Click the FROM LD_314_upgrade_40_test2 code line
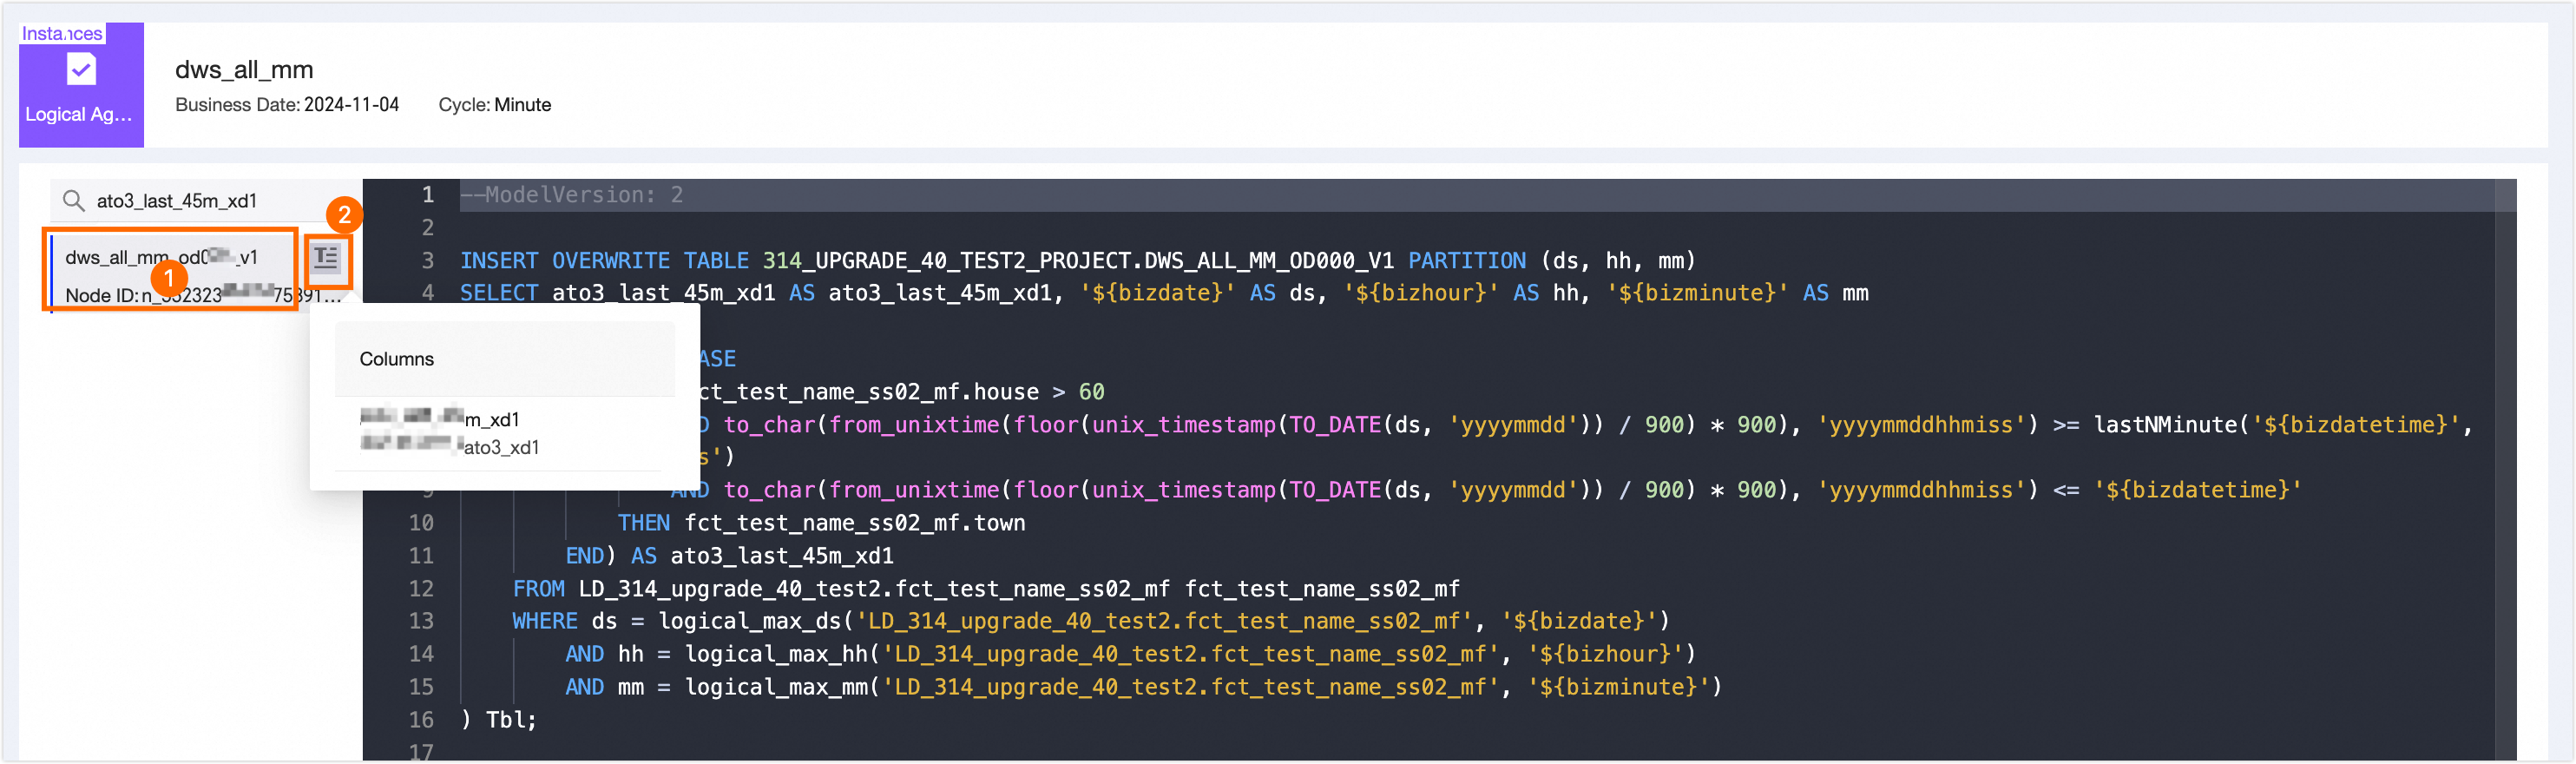2576x764 pixels. (x=986, y=588)
